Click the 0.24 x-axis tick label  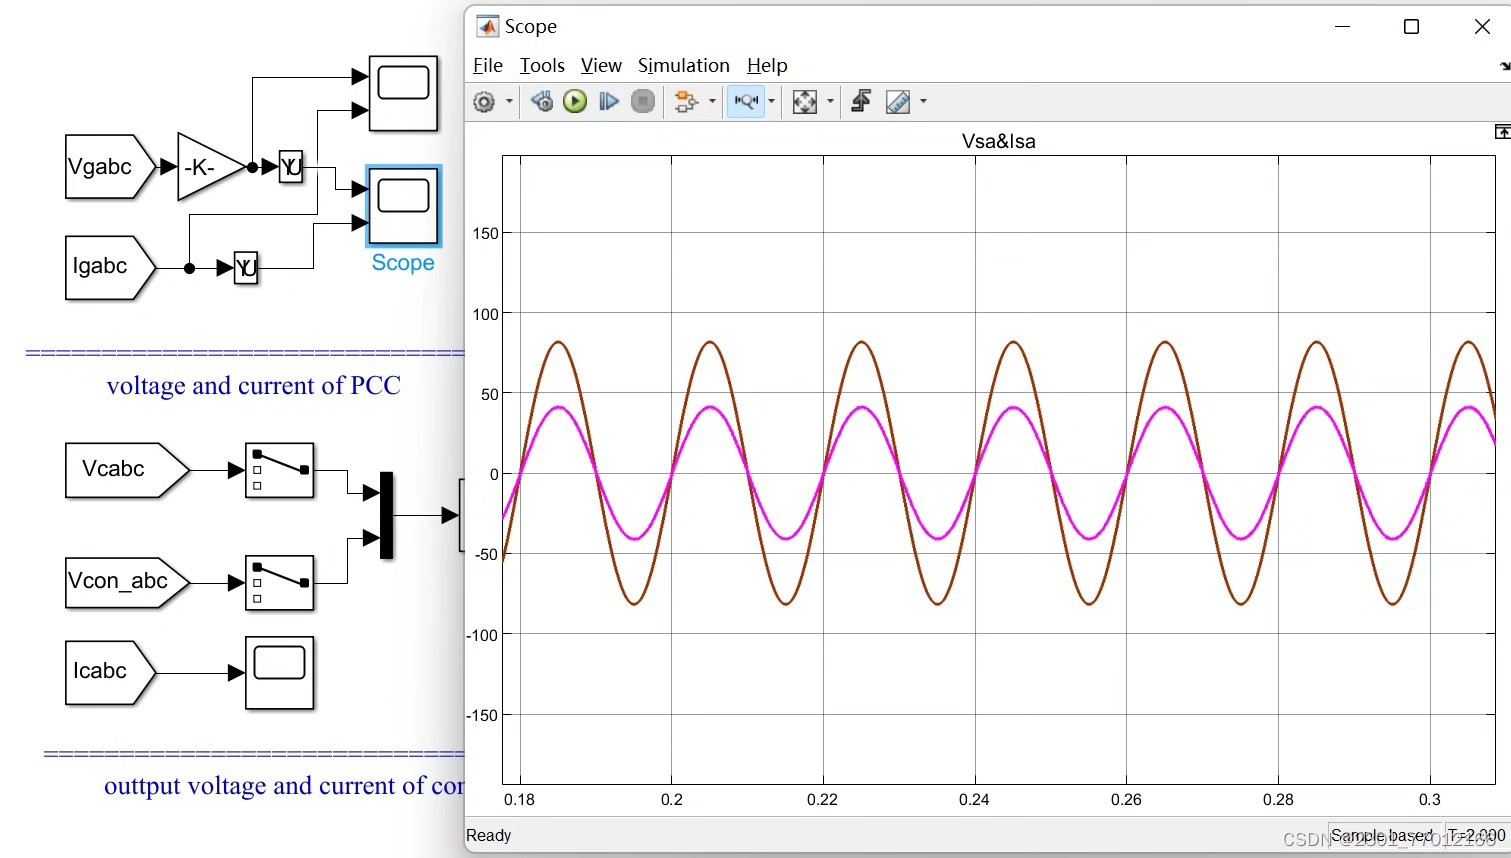pos(974,800)
